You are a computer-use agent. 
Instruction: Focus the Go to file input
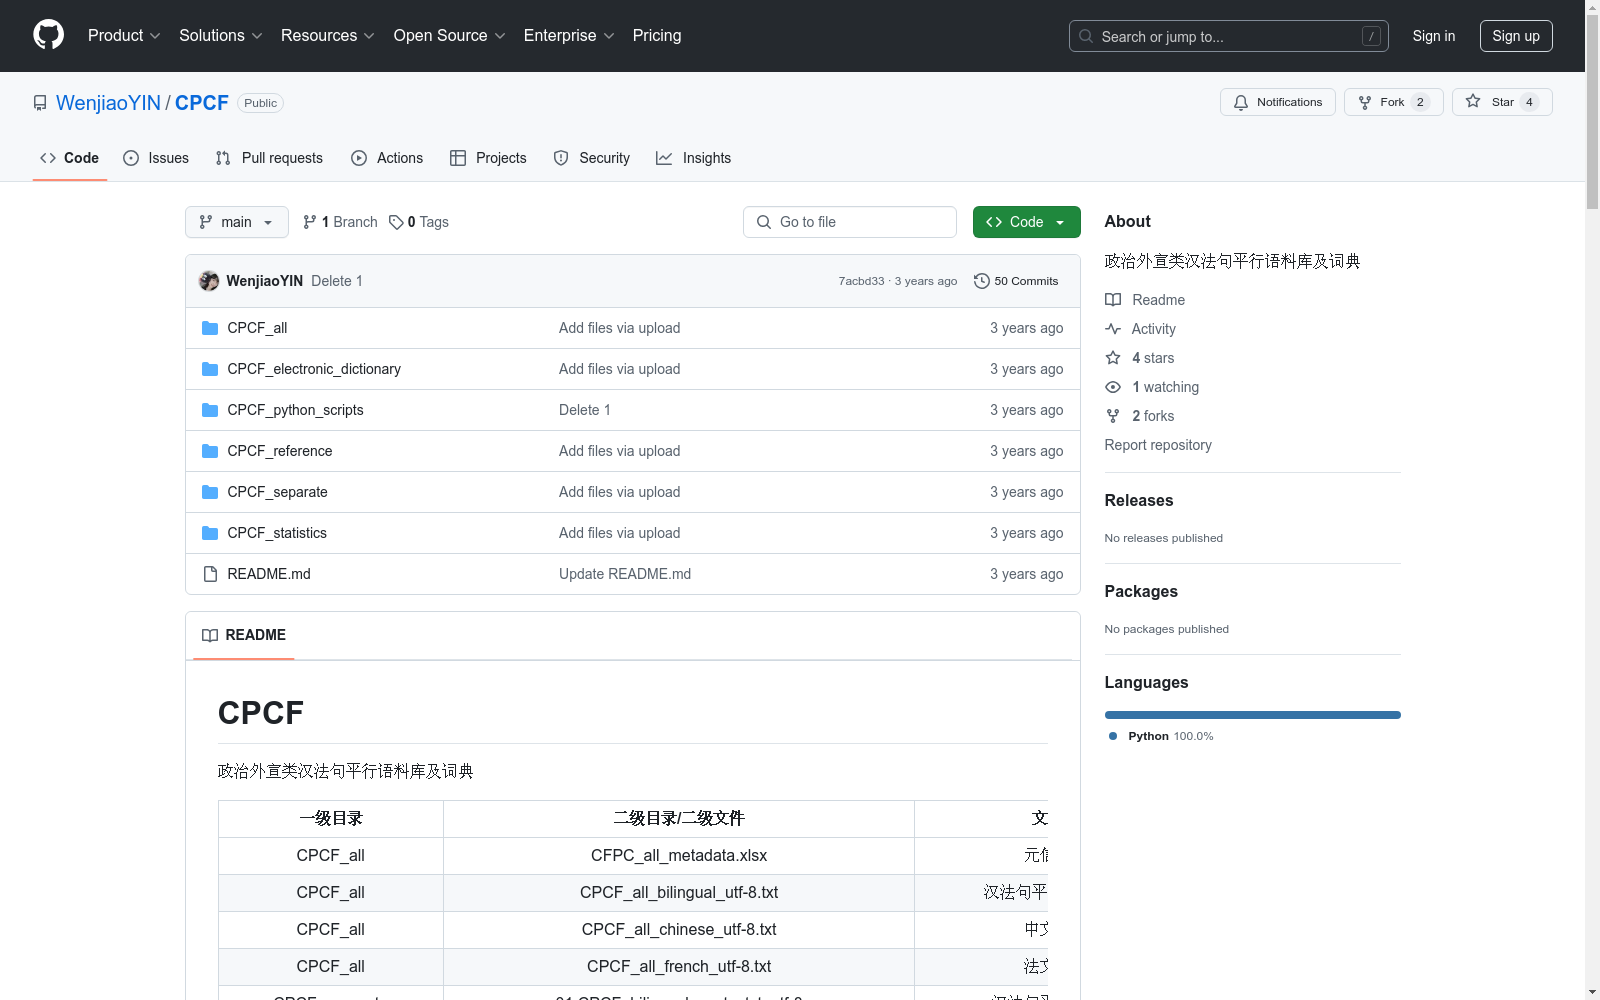pyautogui.click(x=850, y=222)
